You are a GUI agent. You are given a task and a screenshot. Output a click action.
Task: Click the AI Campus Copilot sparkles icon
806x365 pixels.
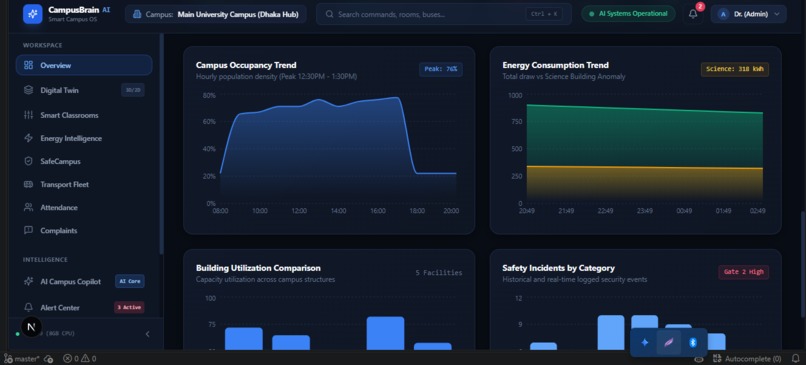pos(29,282)
